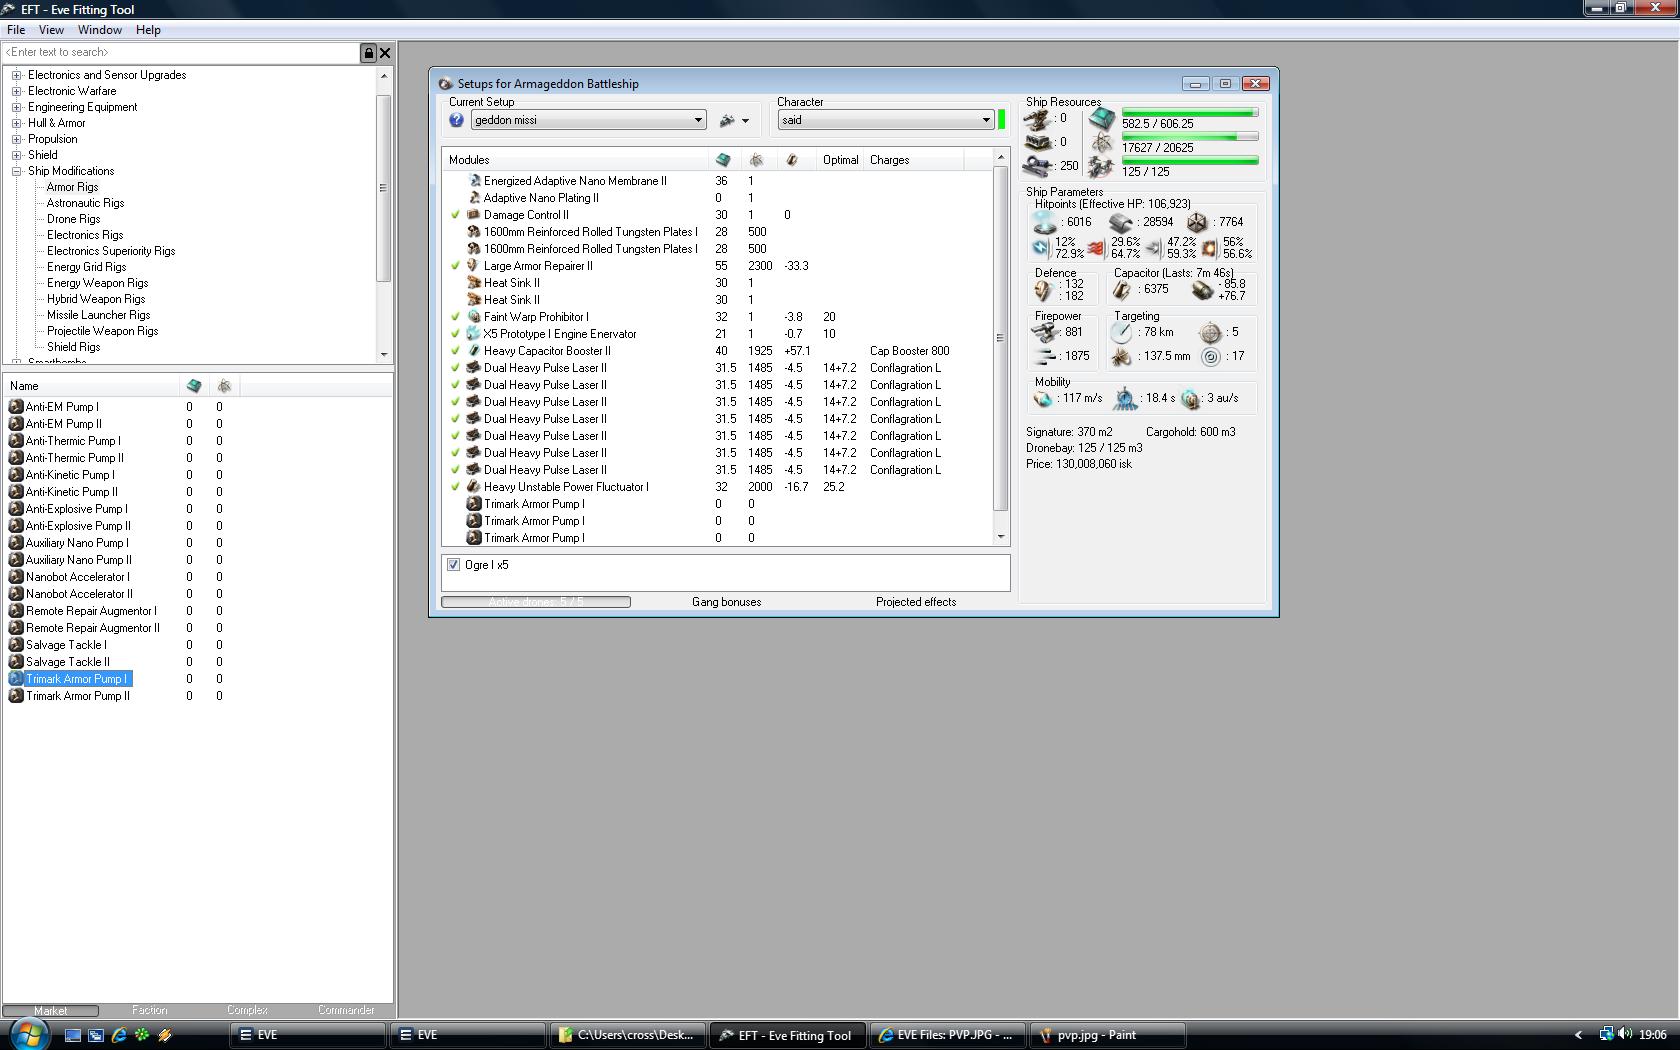
Task: Select Armor Rigs in the category tree
Action: [73, 187]
